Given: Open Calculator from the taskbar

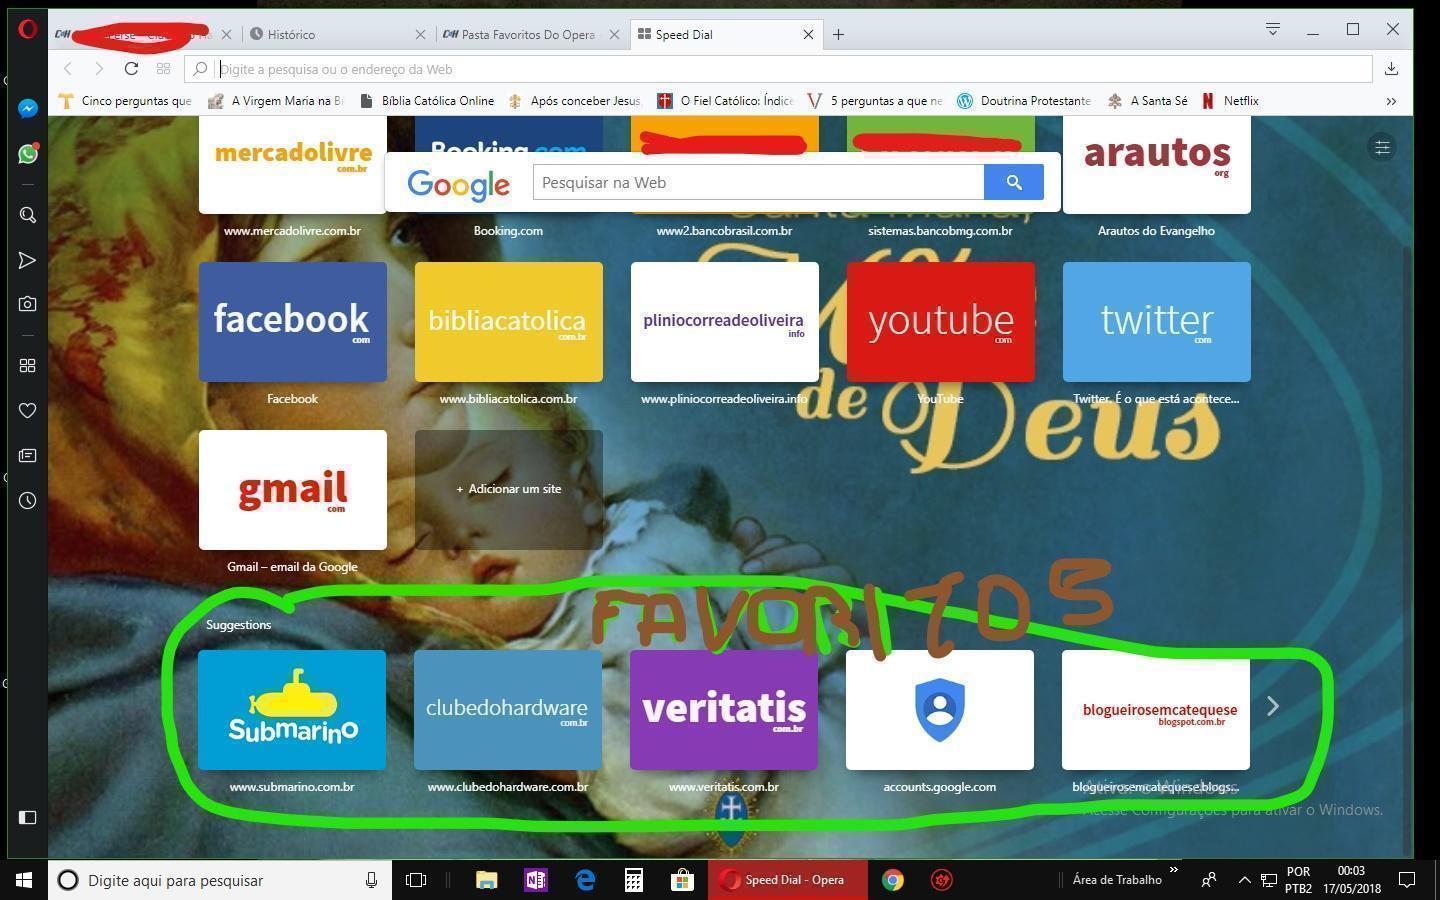Looking at the screenshot, I should coord(634,880).
